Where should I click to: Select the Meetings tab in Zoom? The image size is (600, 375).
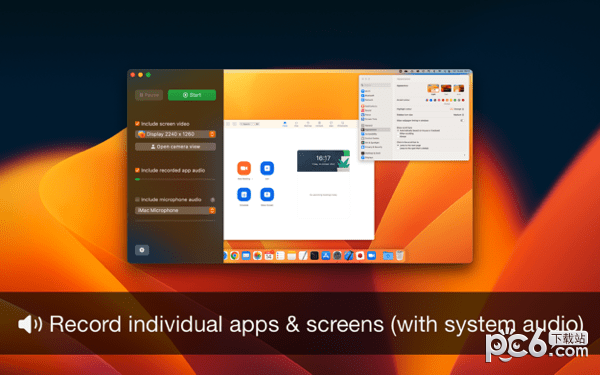click(x=308, y=124)
